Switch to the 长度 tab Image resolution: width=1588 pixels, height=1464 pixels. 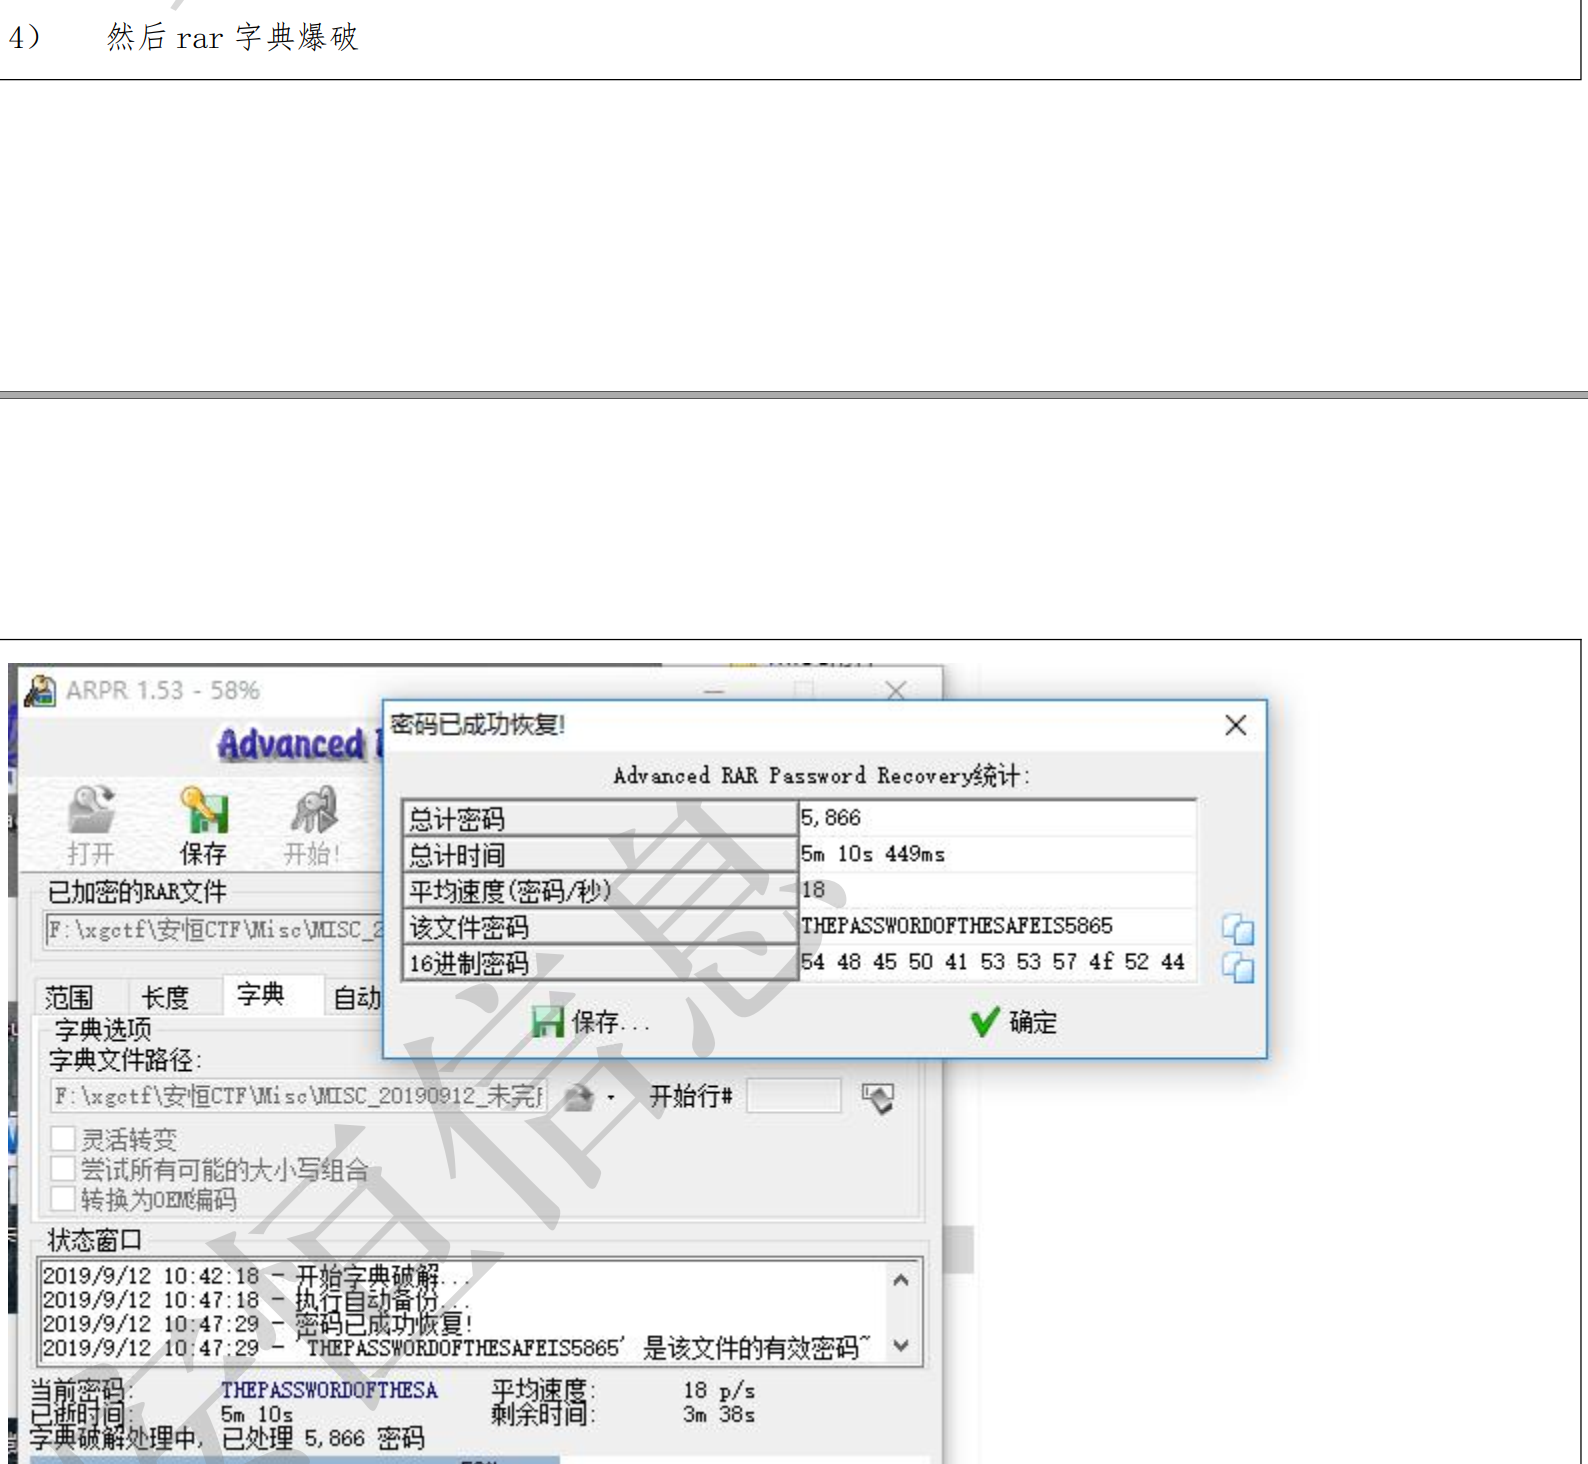(x=165, y=997)
